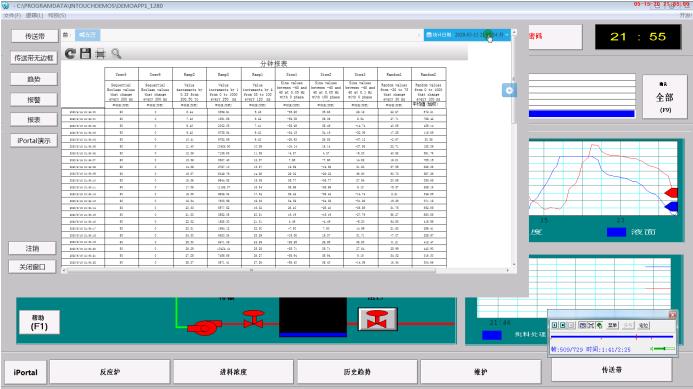
Task: Click the red valve symbol on the pipeline
Action: point(253,319)
